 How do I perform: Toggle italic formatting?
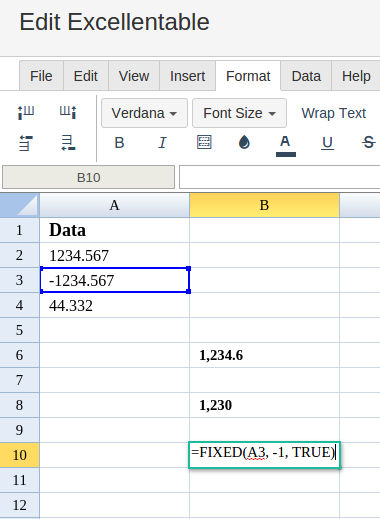(x=162, y=143)
